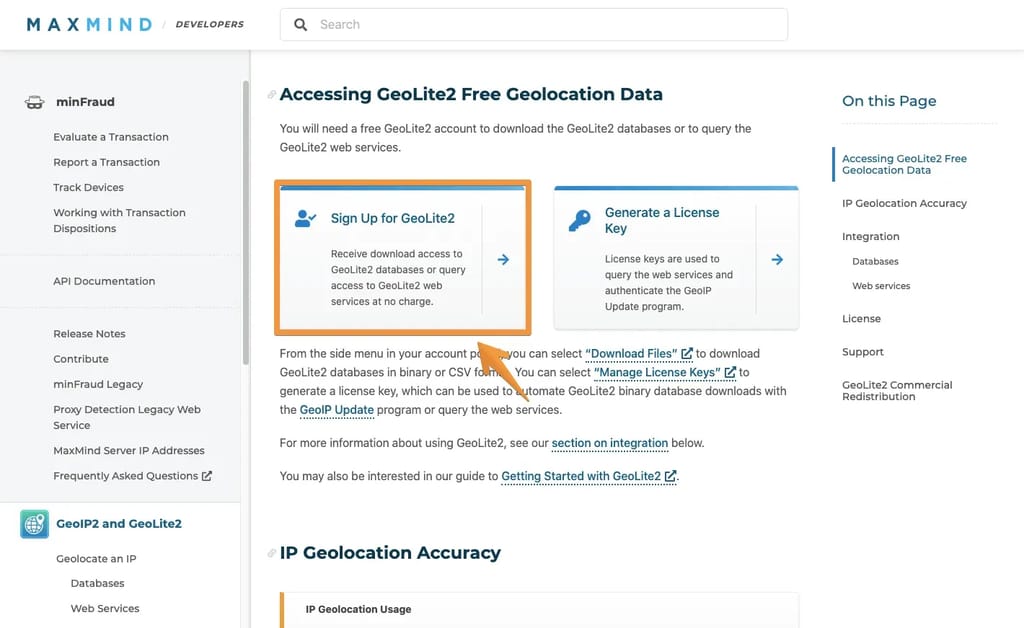Click the "section on integration" link

click(609, 443)
